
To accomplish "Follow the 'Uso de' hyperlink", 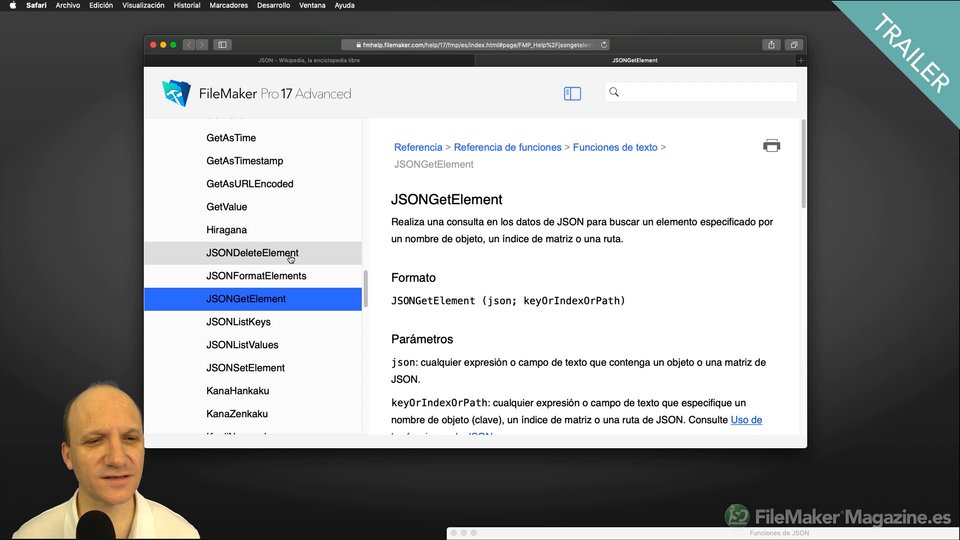I will [746, 420].
